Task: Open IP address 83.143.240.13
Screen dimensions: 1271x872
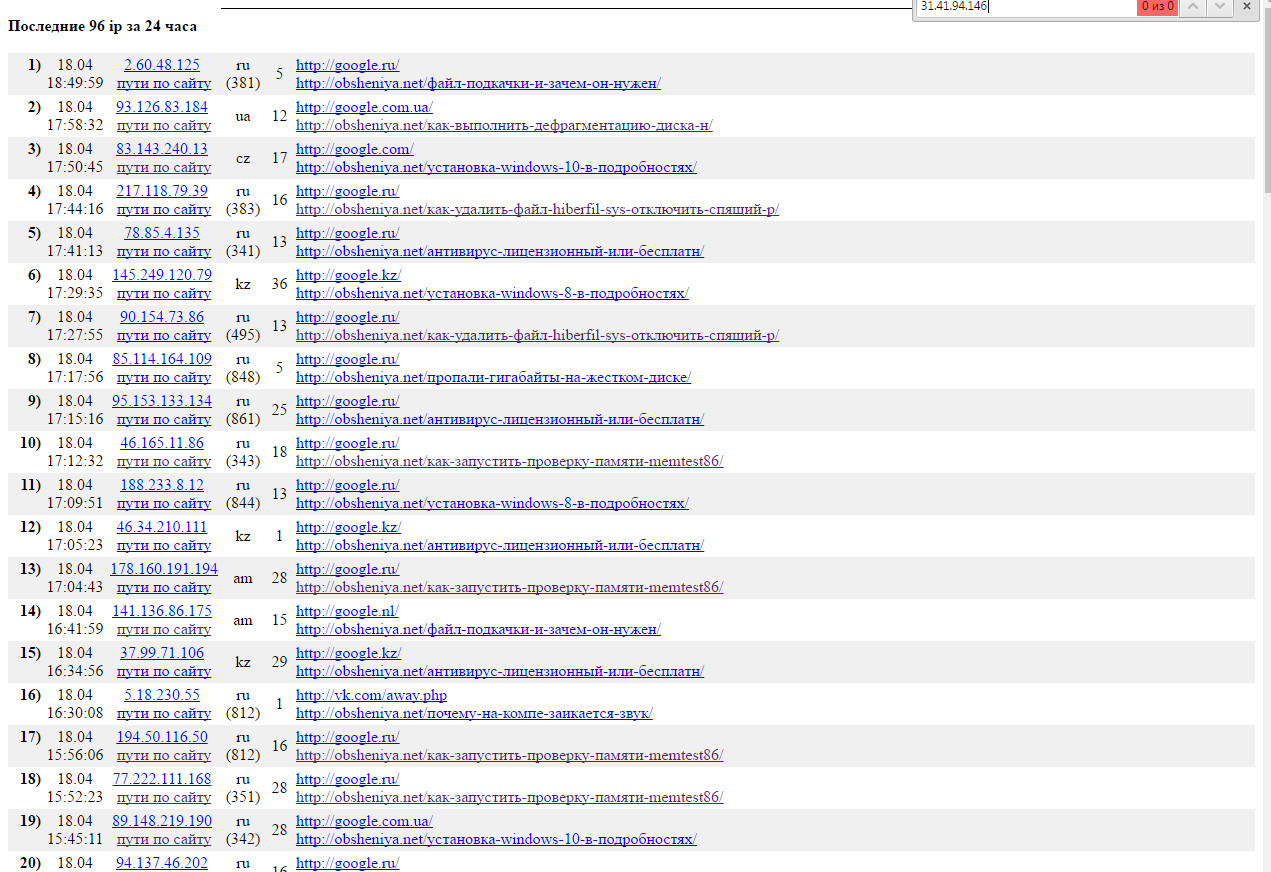Action: pos(162,149)
